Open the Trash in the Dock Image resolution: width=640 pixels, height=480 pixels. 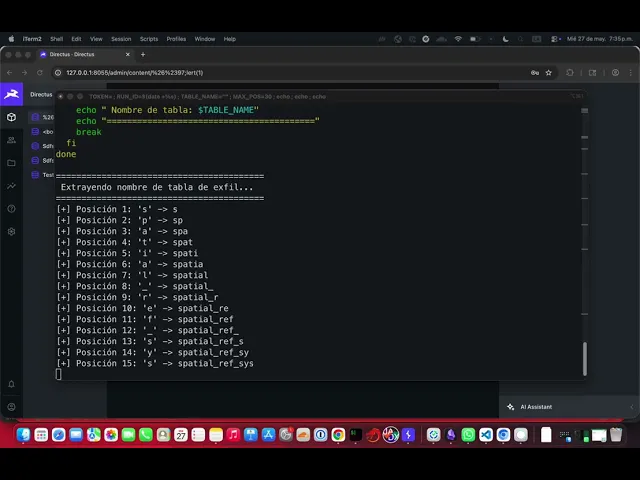616,435
